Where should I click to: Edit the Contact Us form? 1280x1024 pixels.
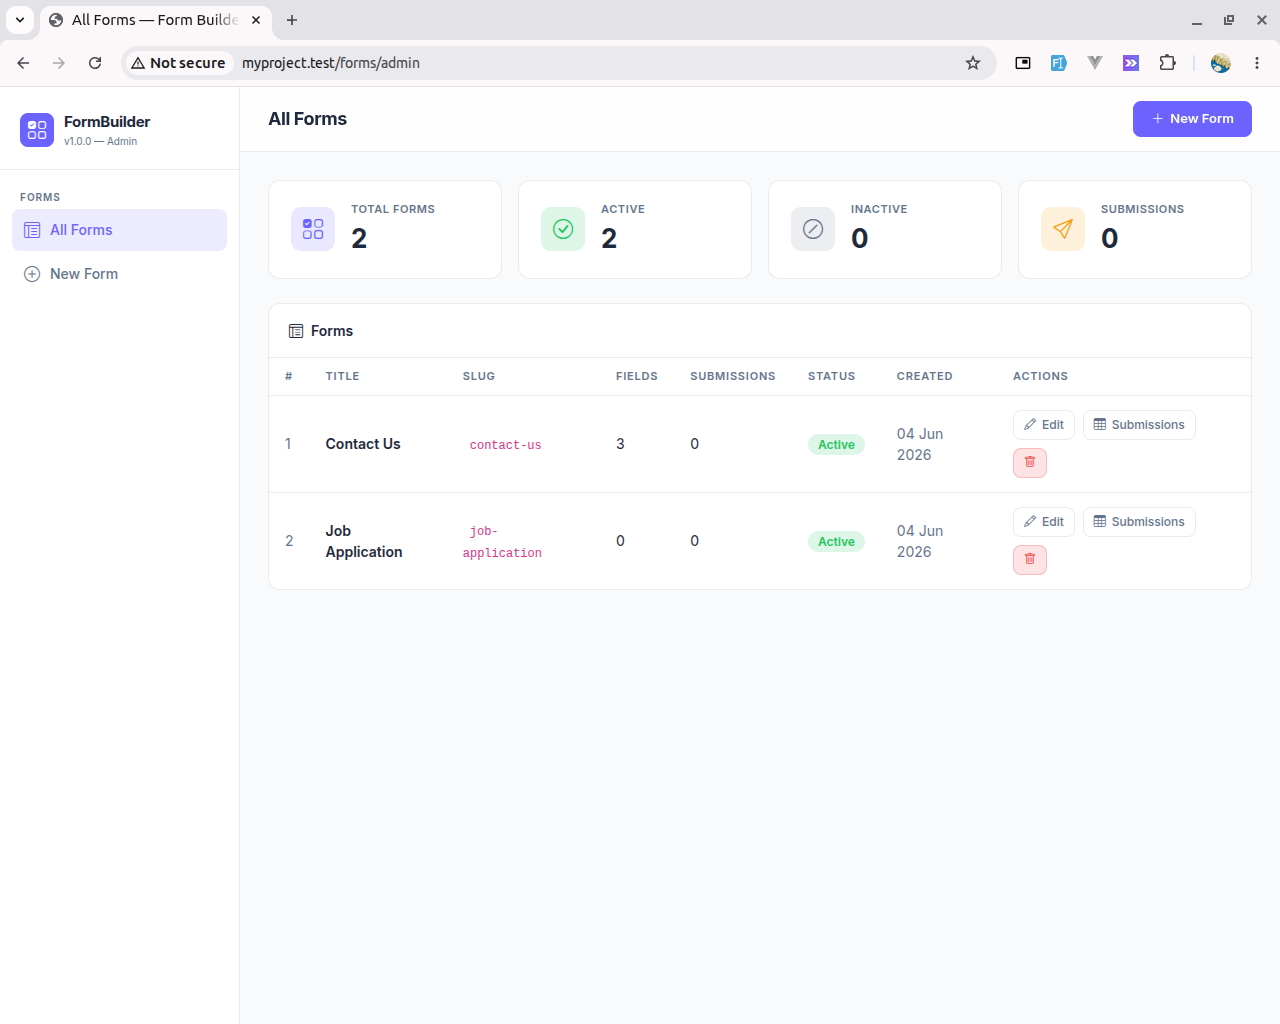[1044, 425]
